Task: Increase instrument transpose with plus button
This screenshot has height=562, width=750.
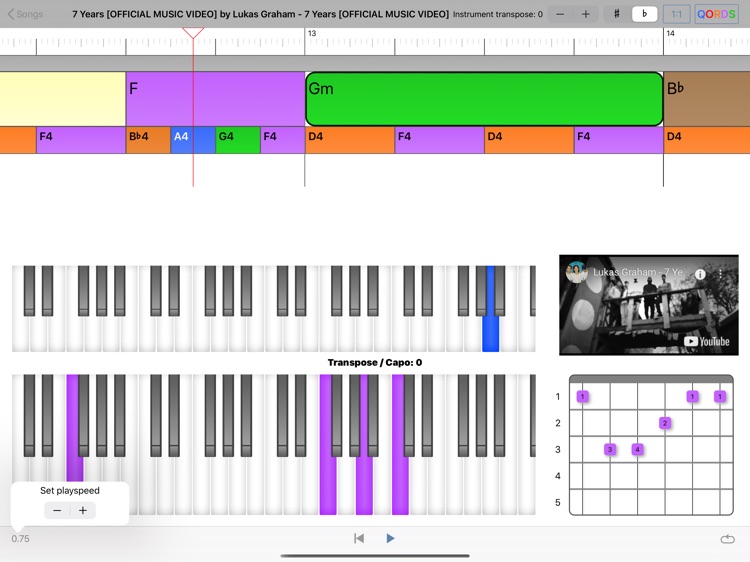Action: [x=585, y=14]
